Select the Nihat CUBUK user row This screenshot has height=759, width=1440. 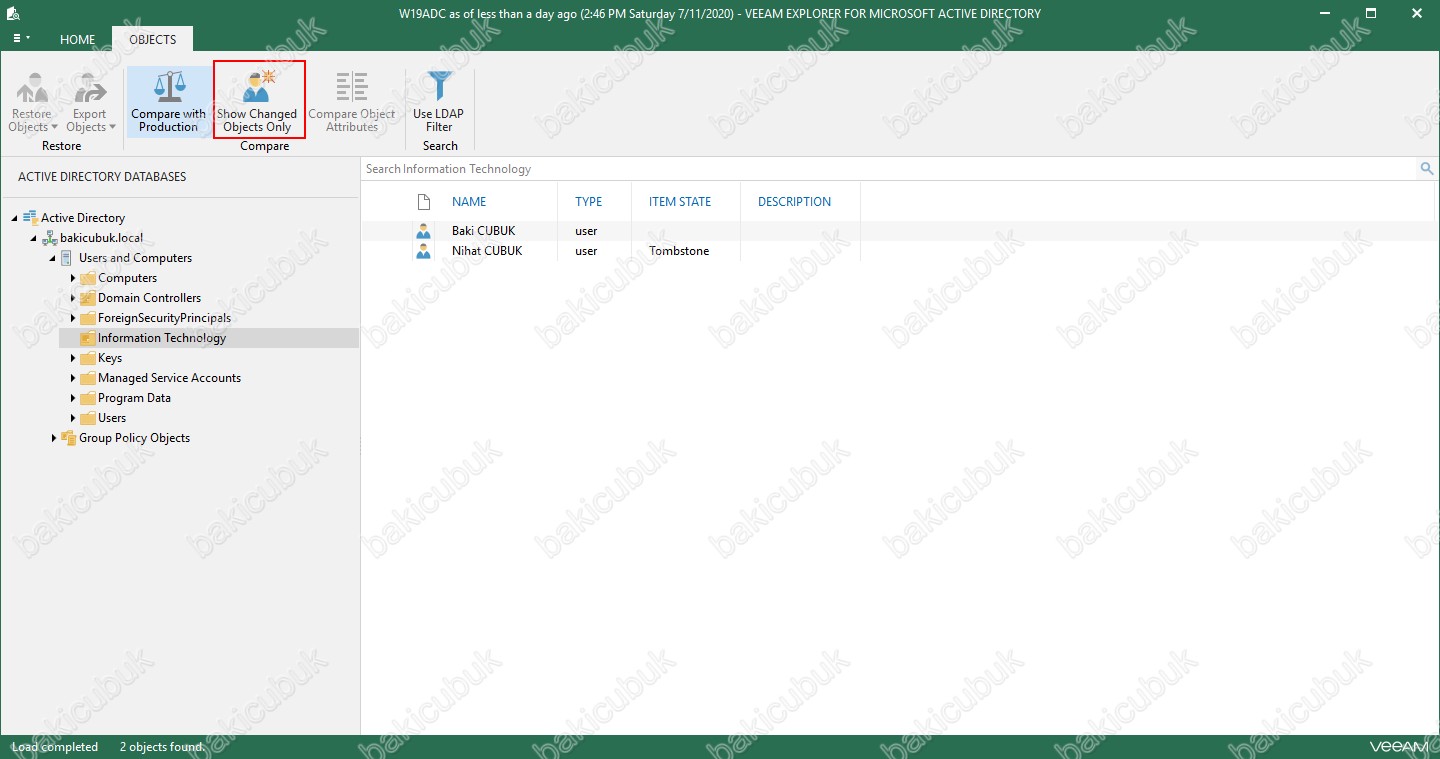[898, 251]
